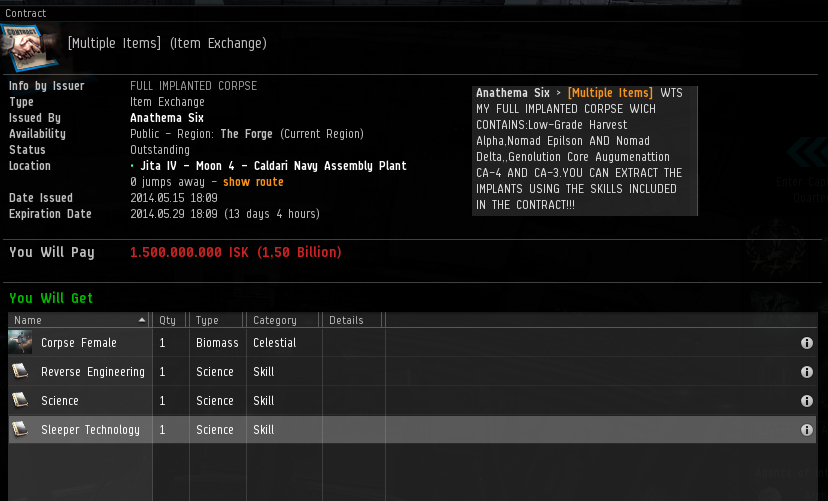
Task: Sort the list by Name column
Action: coord(80,320)
